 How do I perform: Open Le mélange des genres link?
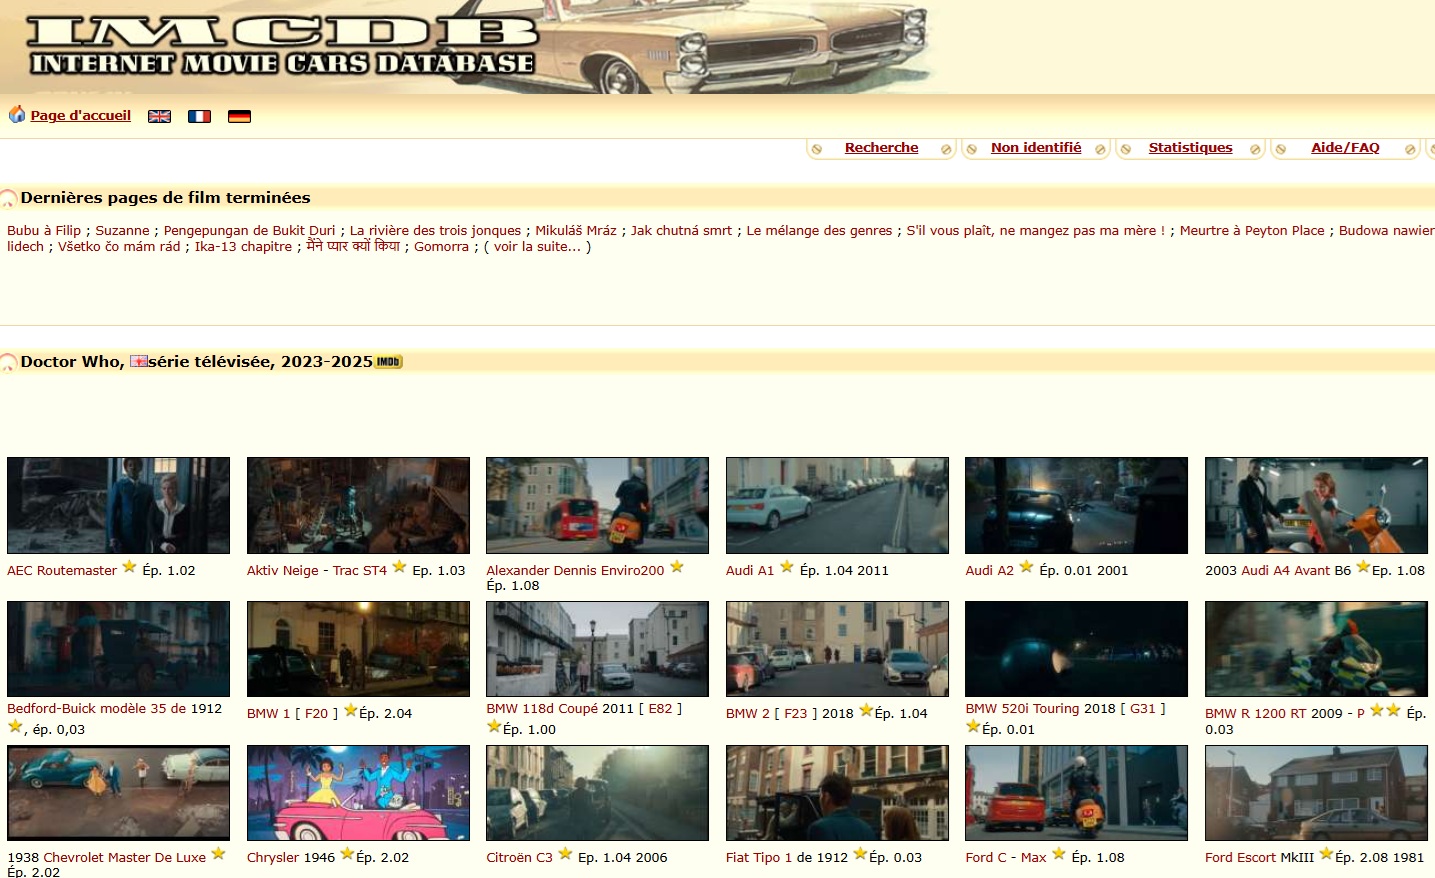coord(819,231)
